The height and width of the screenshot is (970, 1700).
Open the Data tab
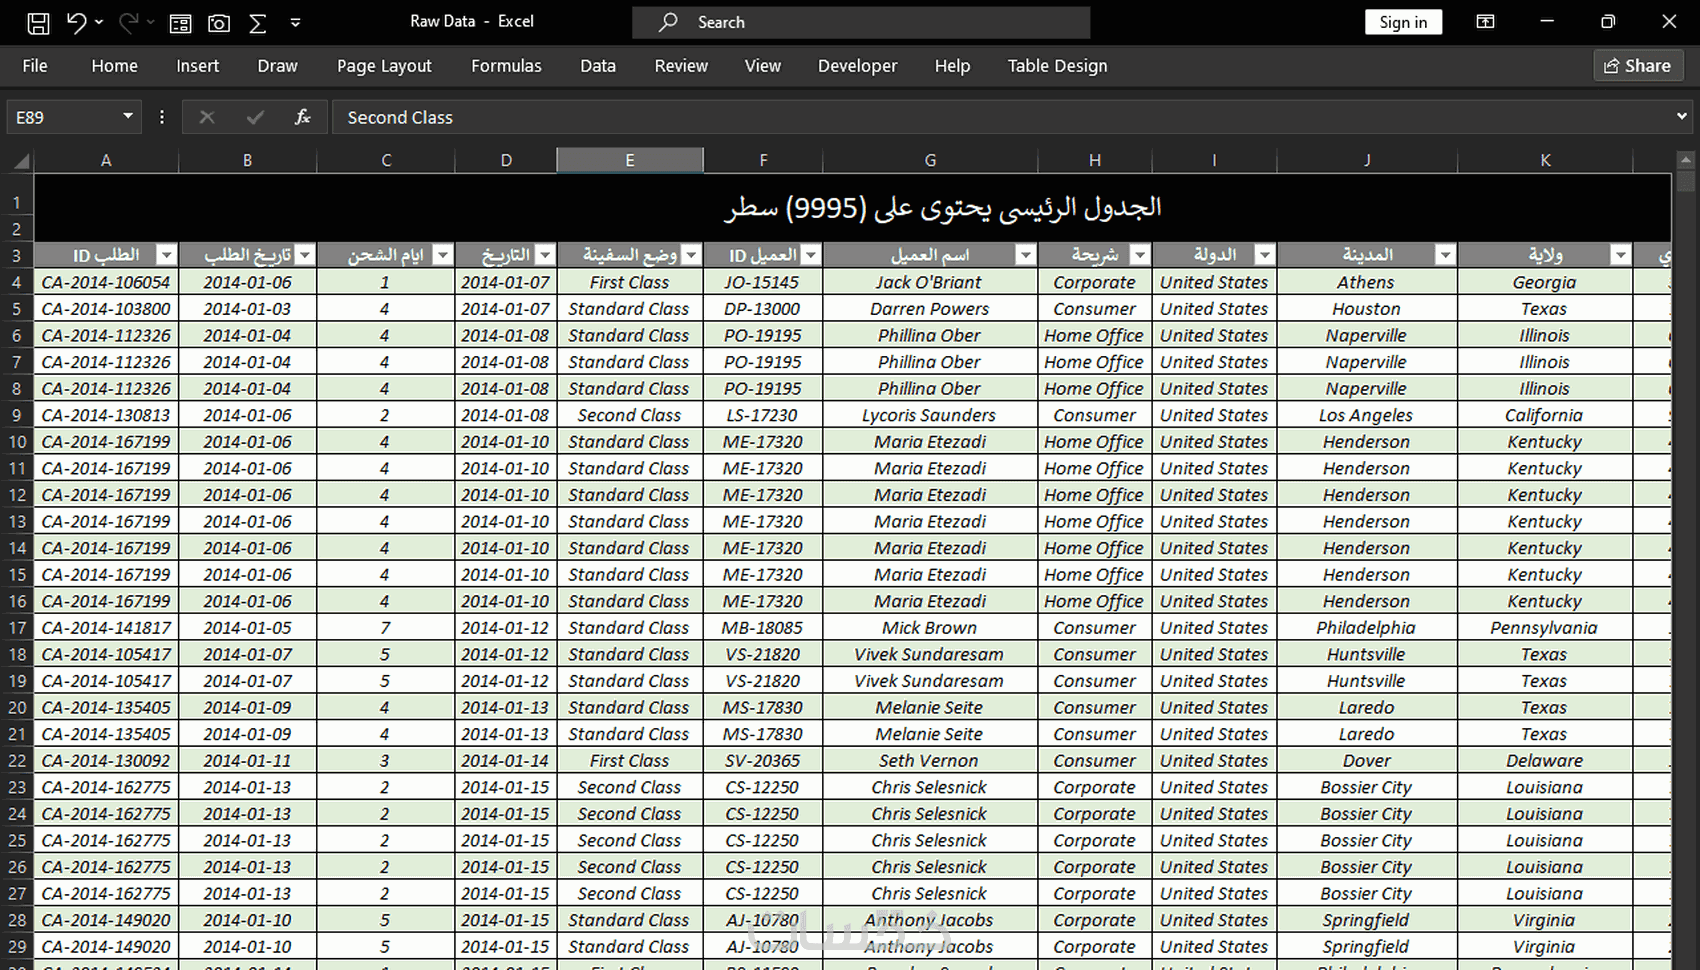coord(598,66)
